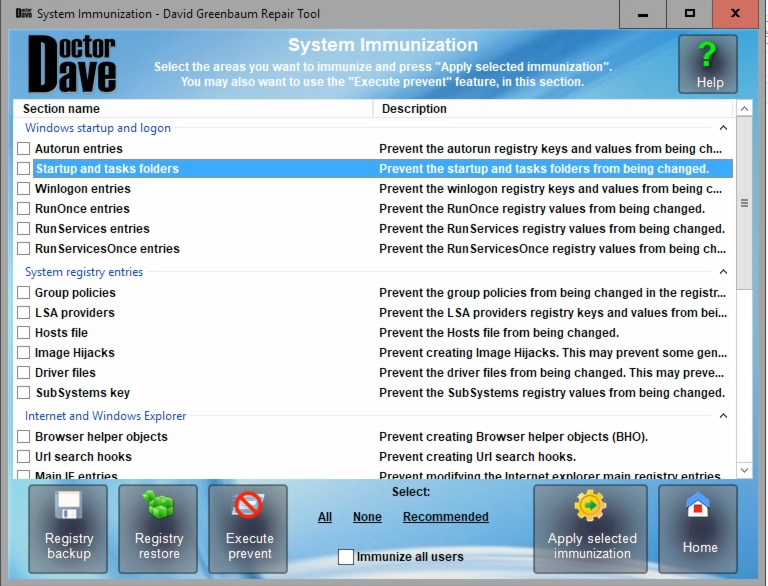This screenshot has width=768, height=586.
Task: Collapse Internet and Windows Explorer group
Action: [722, 416]
